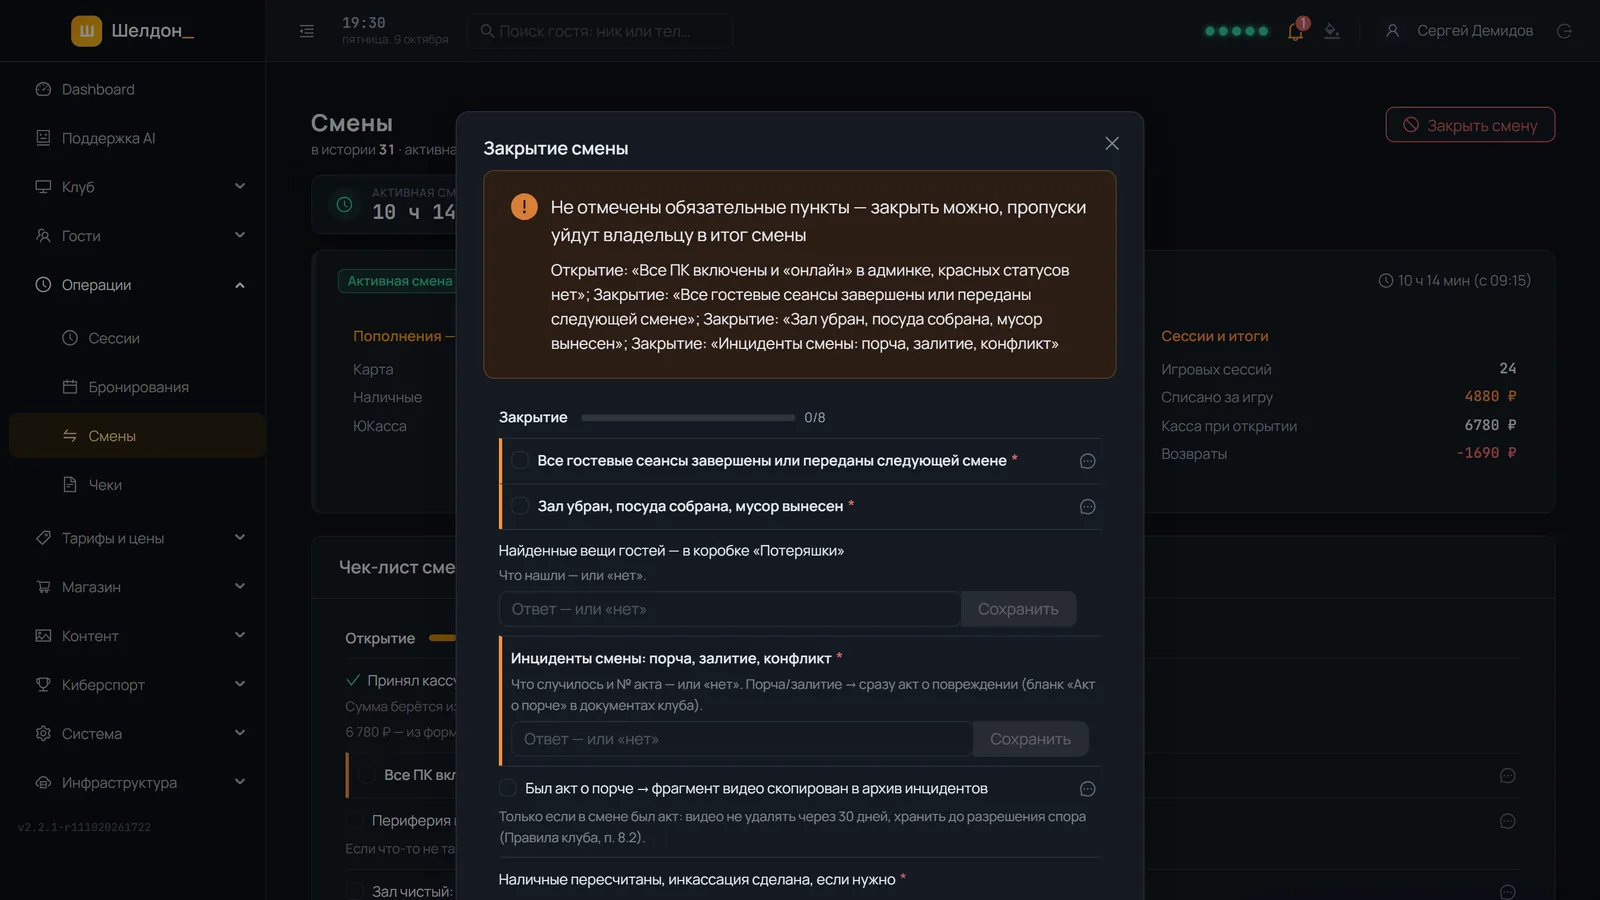Click the Закрыть смену button
The height and width of the screenshot is (900, 1600).
point(1470,125)
